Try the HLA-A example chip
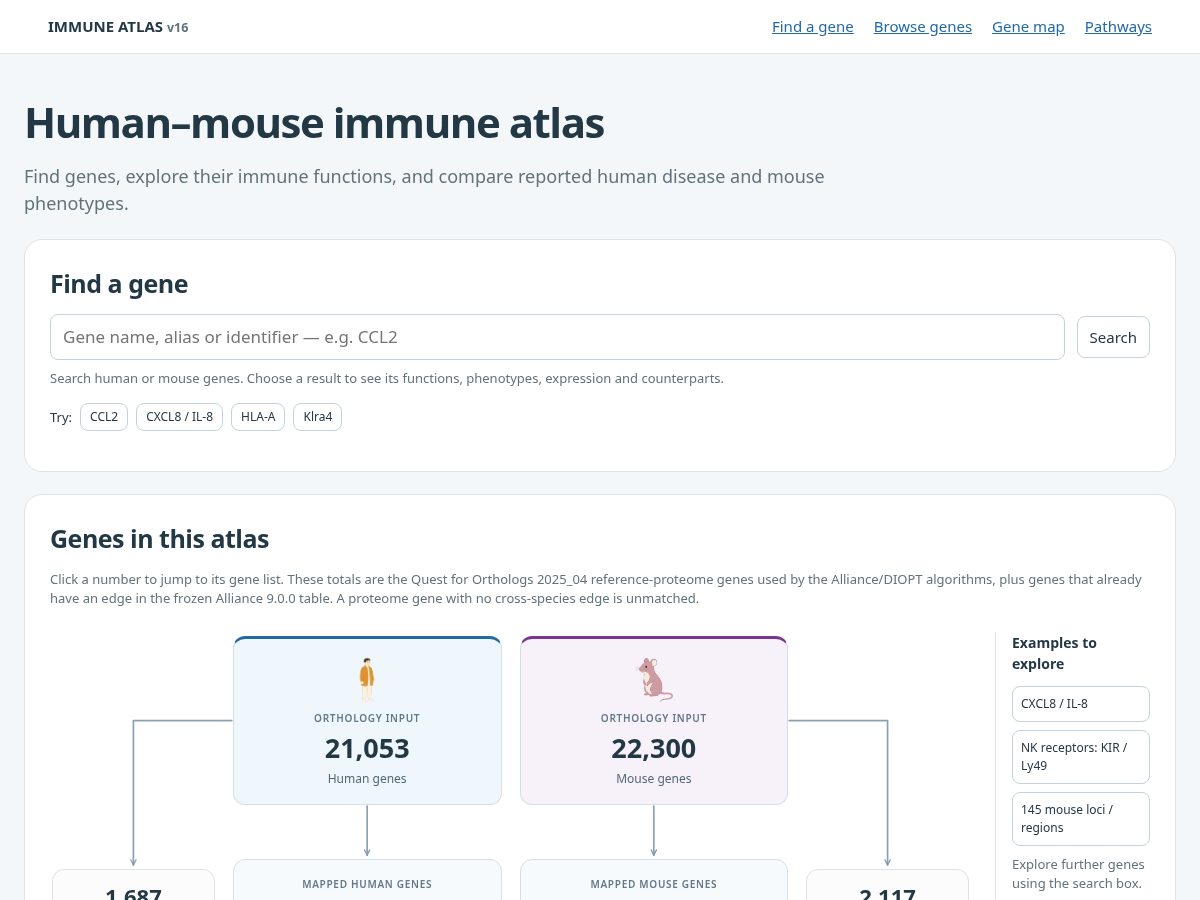 pyautogui.click(x=258, y=417)
